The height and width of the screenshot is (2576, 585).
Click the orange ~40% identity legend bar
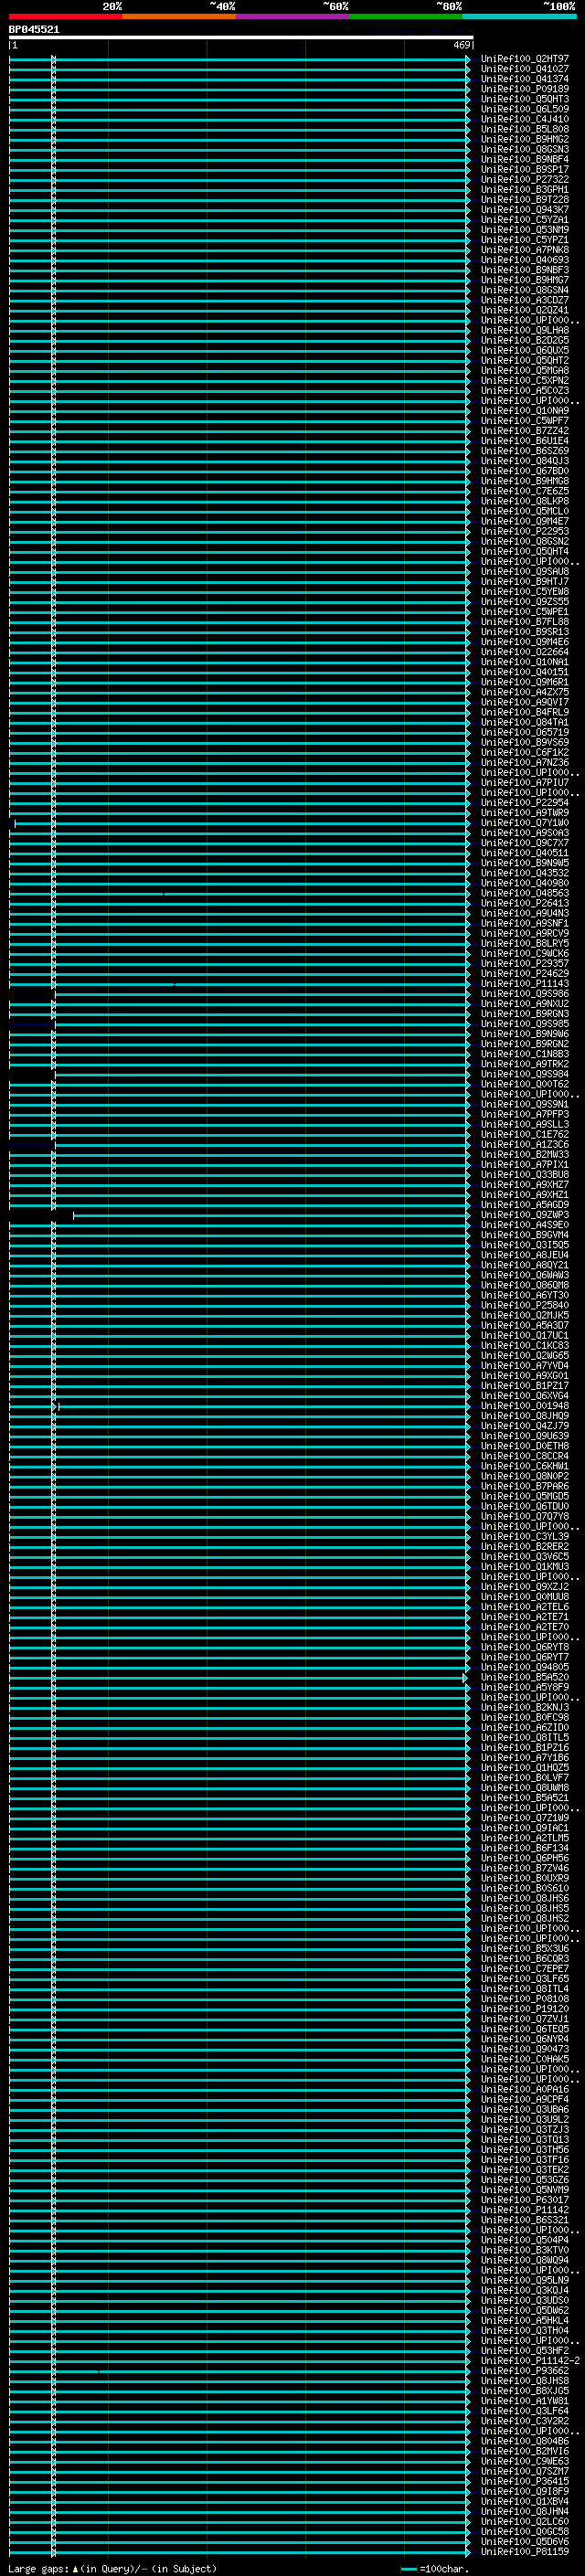[179, 16]
